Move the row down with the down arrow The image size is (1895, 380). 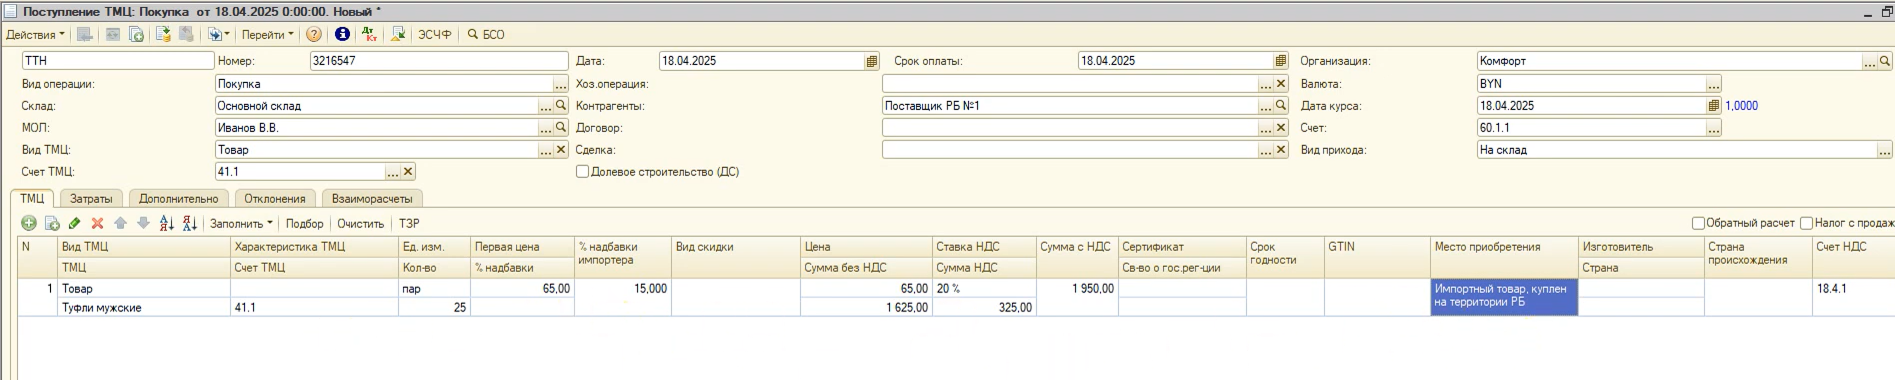[143, 223]
